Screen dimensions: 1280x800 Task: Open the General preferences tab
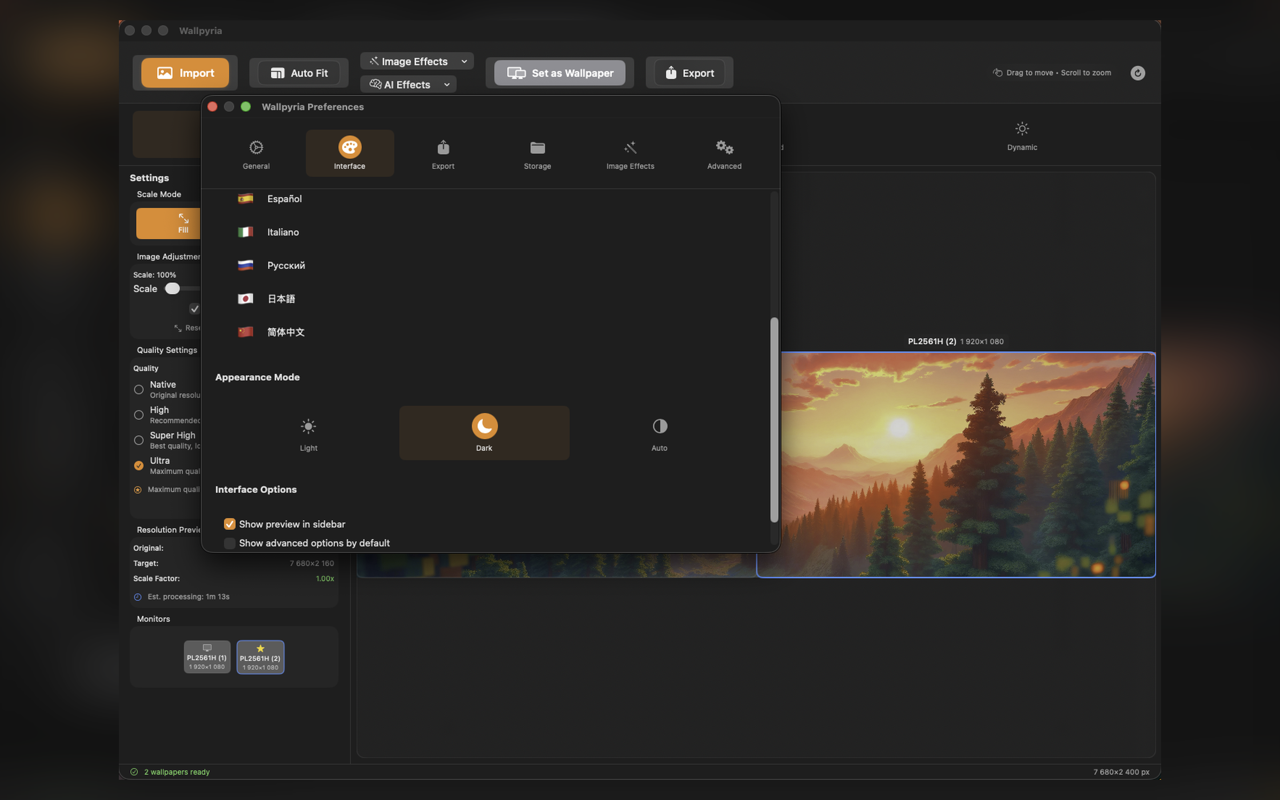[x=256, y=154]
